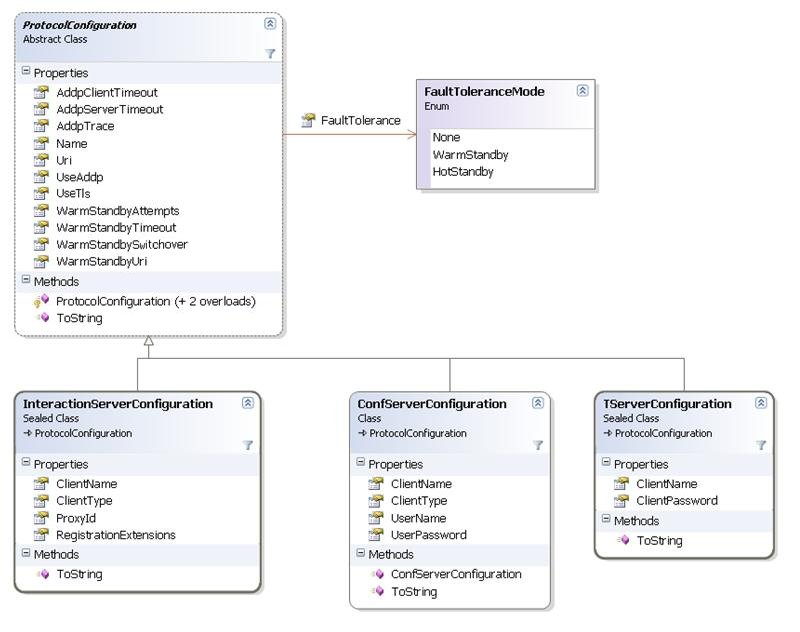
Task: Click the ConfServerConfiguration constructor method icon
Action: click(378, 574)
